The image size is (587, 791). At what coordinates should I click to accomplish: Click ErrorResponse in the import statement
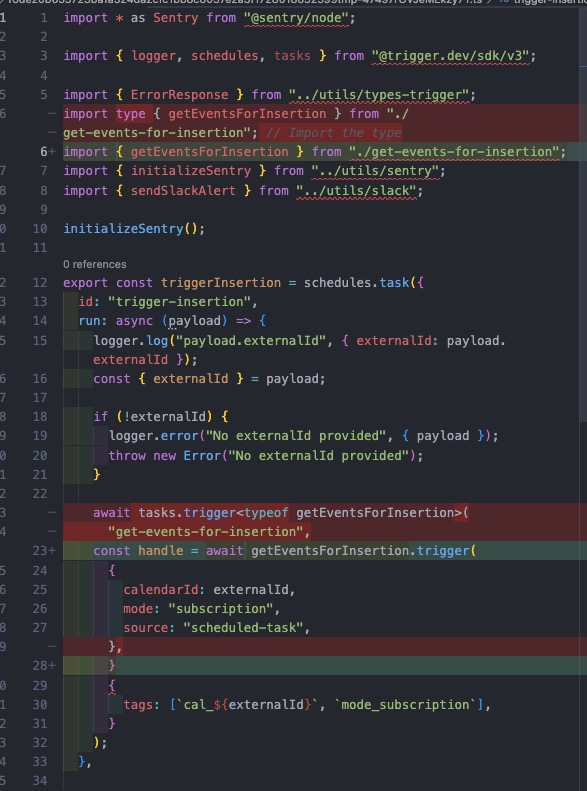tap(180, 95)
